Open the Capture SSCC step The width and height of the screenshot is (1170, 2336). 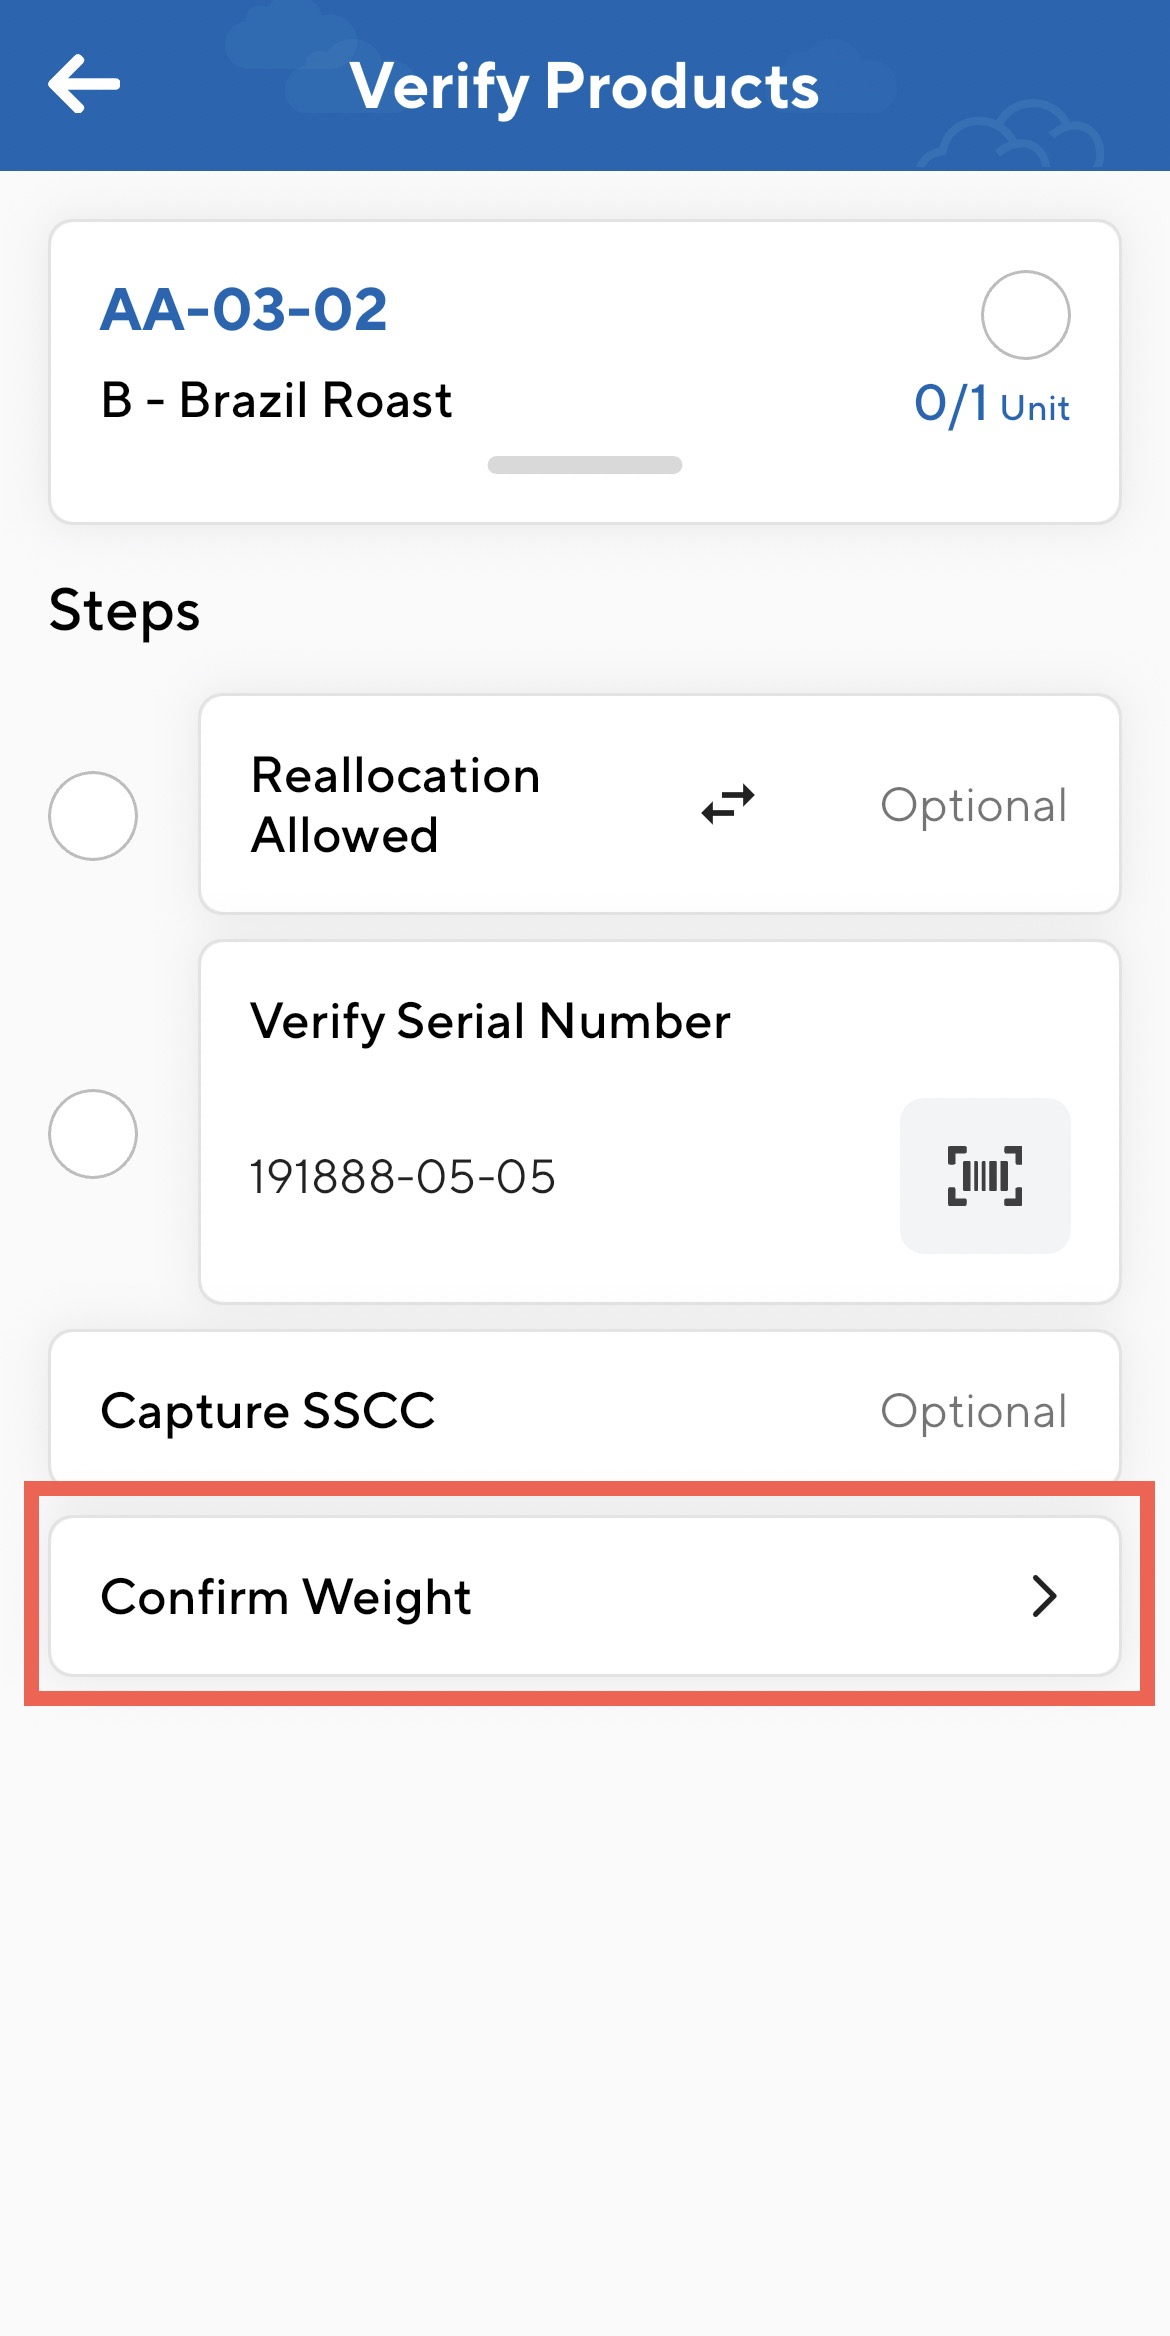[x=585, y=1410]
